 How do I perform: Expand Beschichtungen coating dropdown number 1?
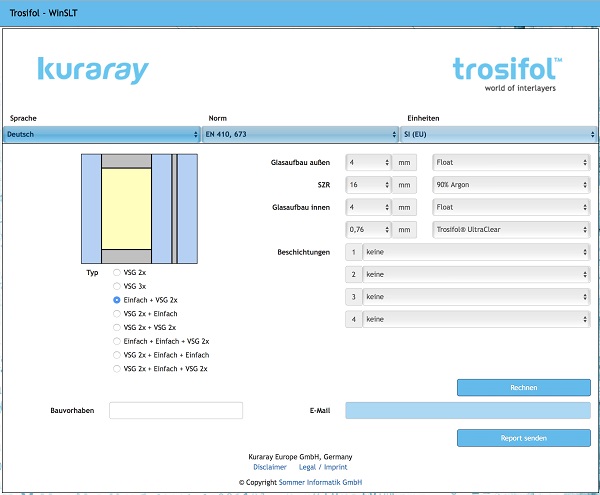click(x=476, y=252)
